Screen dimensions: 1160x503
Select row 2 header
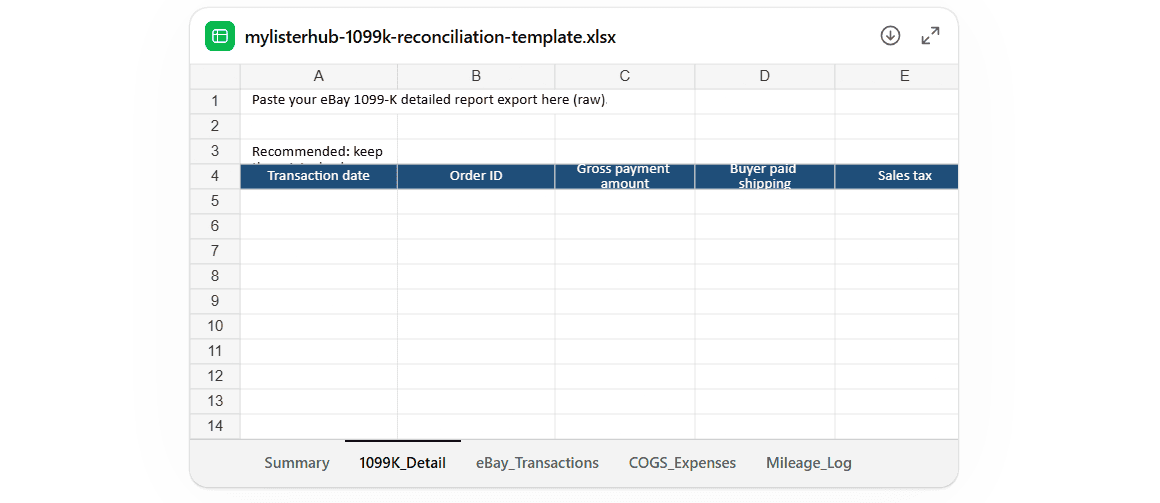(215, 126)
